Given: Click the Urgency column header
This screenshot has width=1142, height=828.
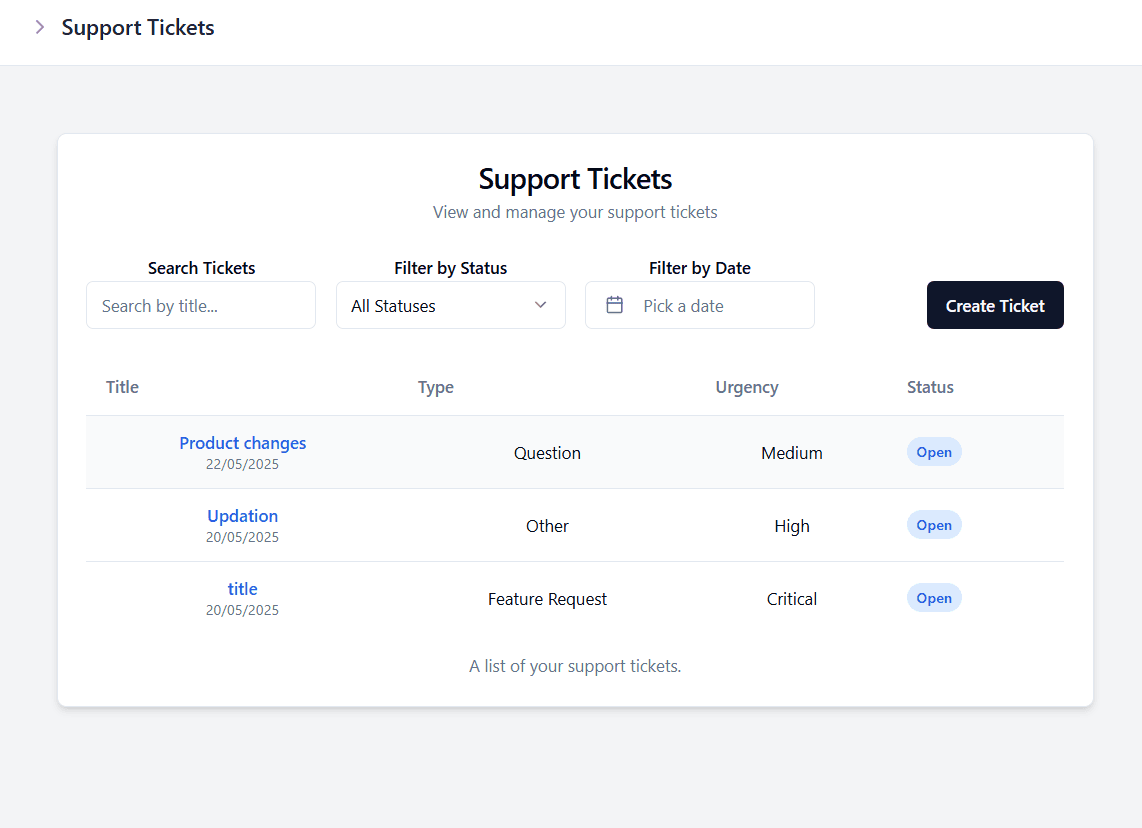Looking at the screenshot, I should coord(747,387).
